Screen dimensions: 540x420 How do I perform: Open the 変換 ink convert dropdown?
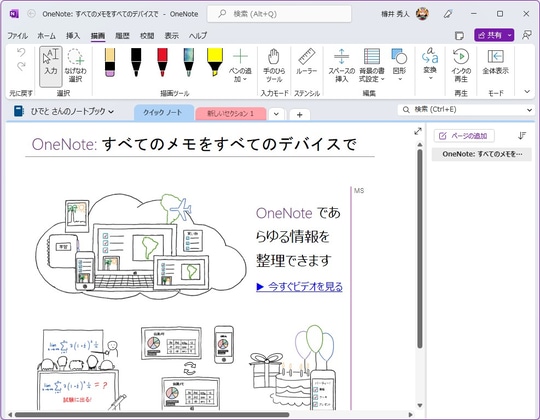point(430,64)
